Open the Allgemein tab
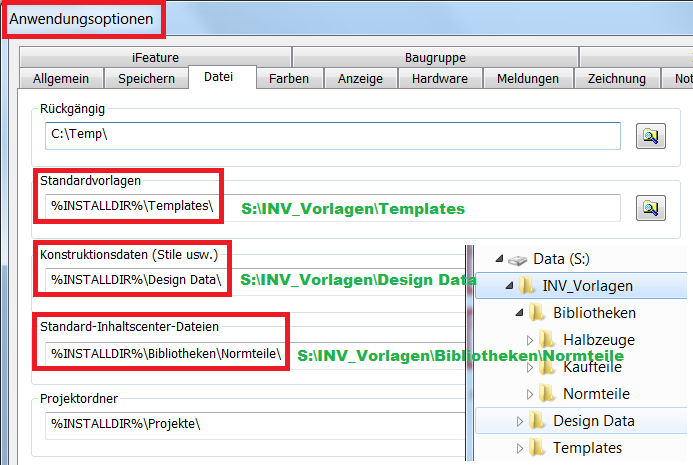This screenshot has height=465, width=693. pos(61,78)
